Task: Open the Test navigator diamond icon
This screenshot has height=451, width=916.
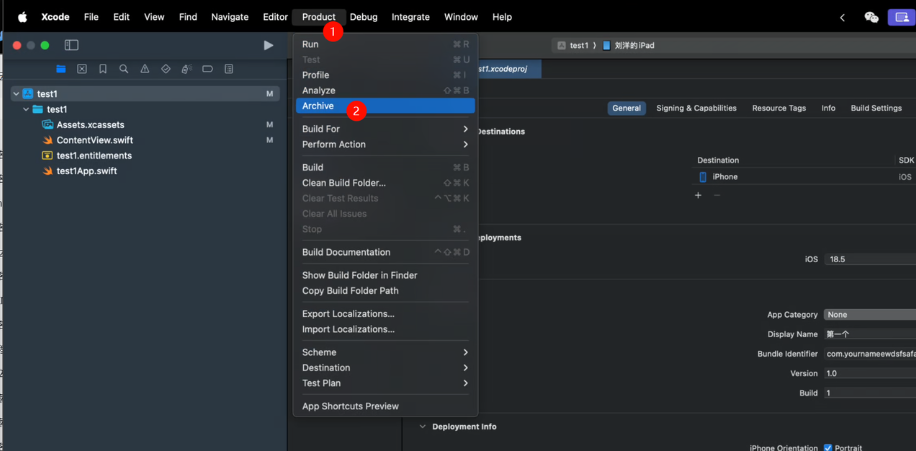Action: pyautogui.click(x=165, y=69)
